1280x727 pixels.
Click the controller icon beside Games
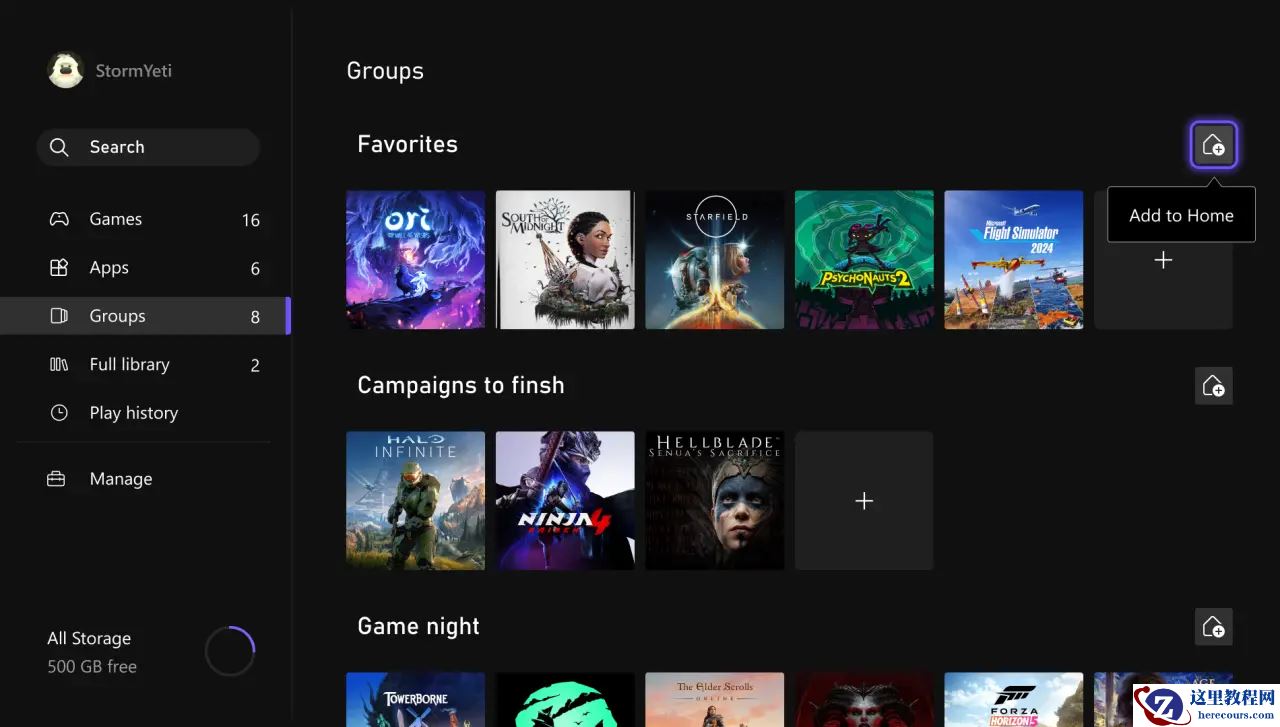(59, 219)
